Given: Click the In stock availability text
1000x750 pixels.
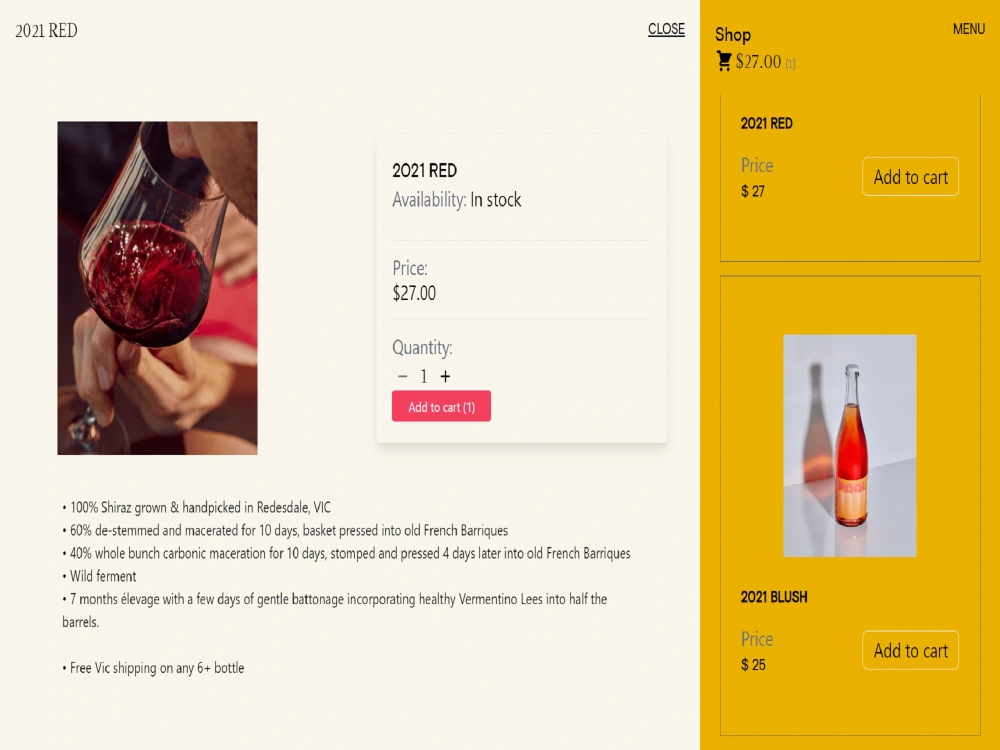Looking at the screenshot, I should (496, 200).
